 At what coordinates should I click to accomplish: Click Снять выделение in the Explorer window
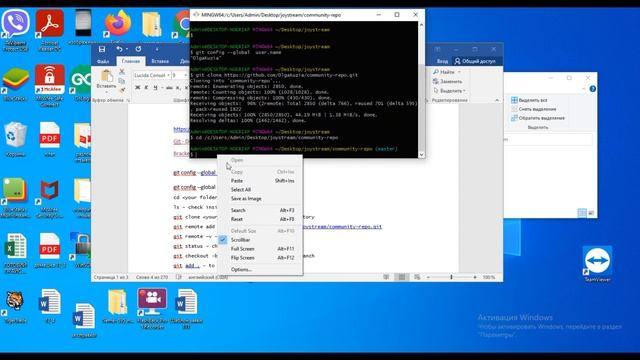tap(533, 109)
